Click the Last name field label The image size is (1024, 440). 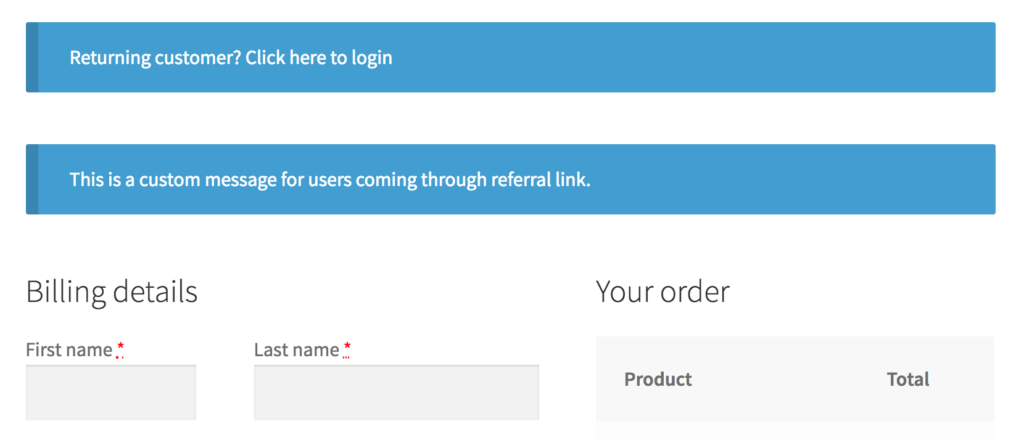click(296, 350)
